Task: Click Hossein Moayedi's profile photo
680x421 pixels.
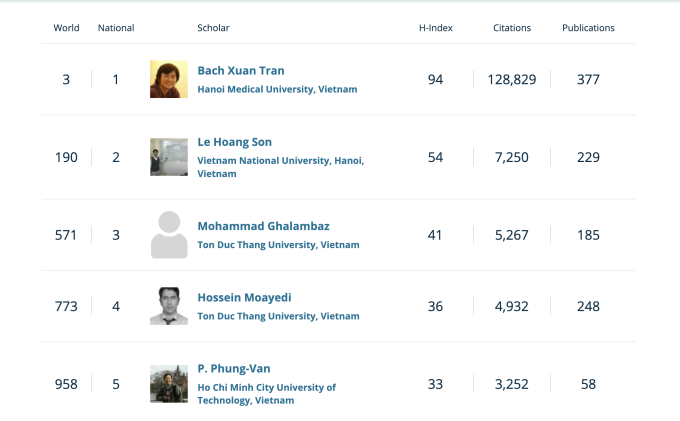Action: coord(168,306)
